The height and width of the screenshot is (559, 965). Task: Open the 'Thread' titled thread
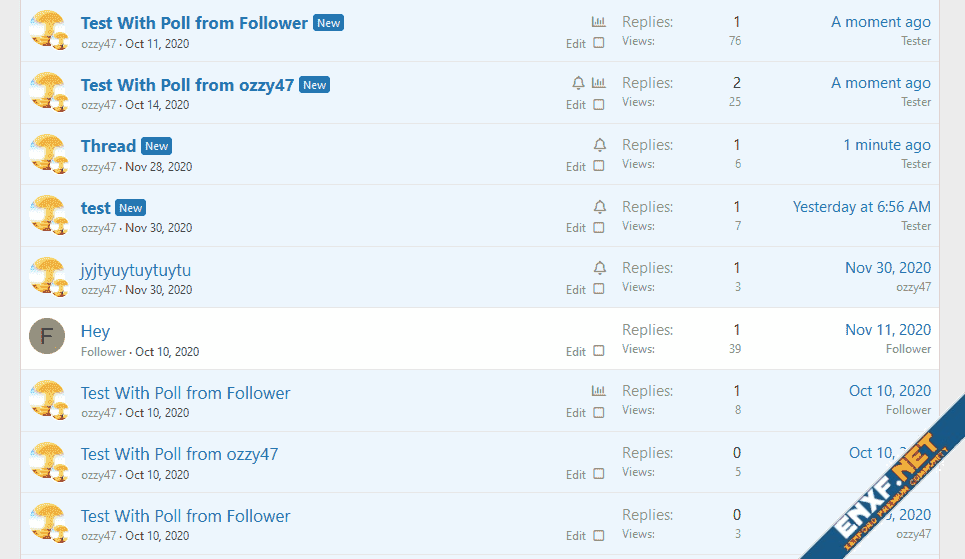[x=108, y=146]
